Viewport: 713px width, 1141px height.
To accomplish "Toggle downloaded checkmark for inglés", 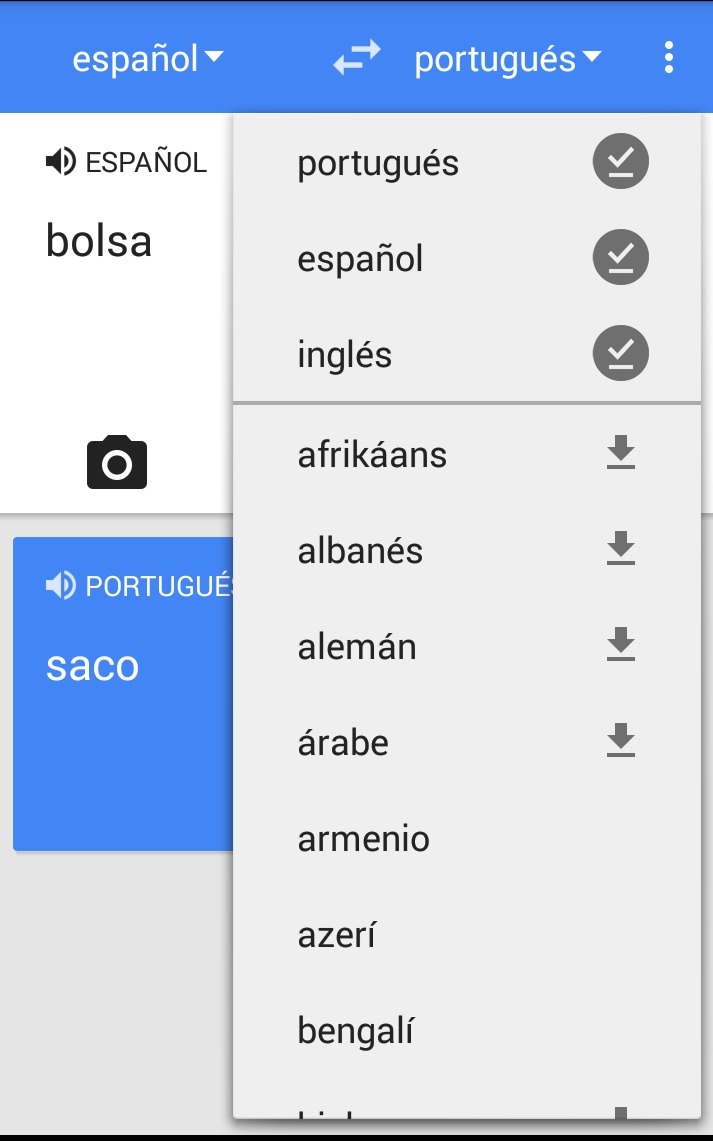I will point(621,354).
